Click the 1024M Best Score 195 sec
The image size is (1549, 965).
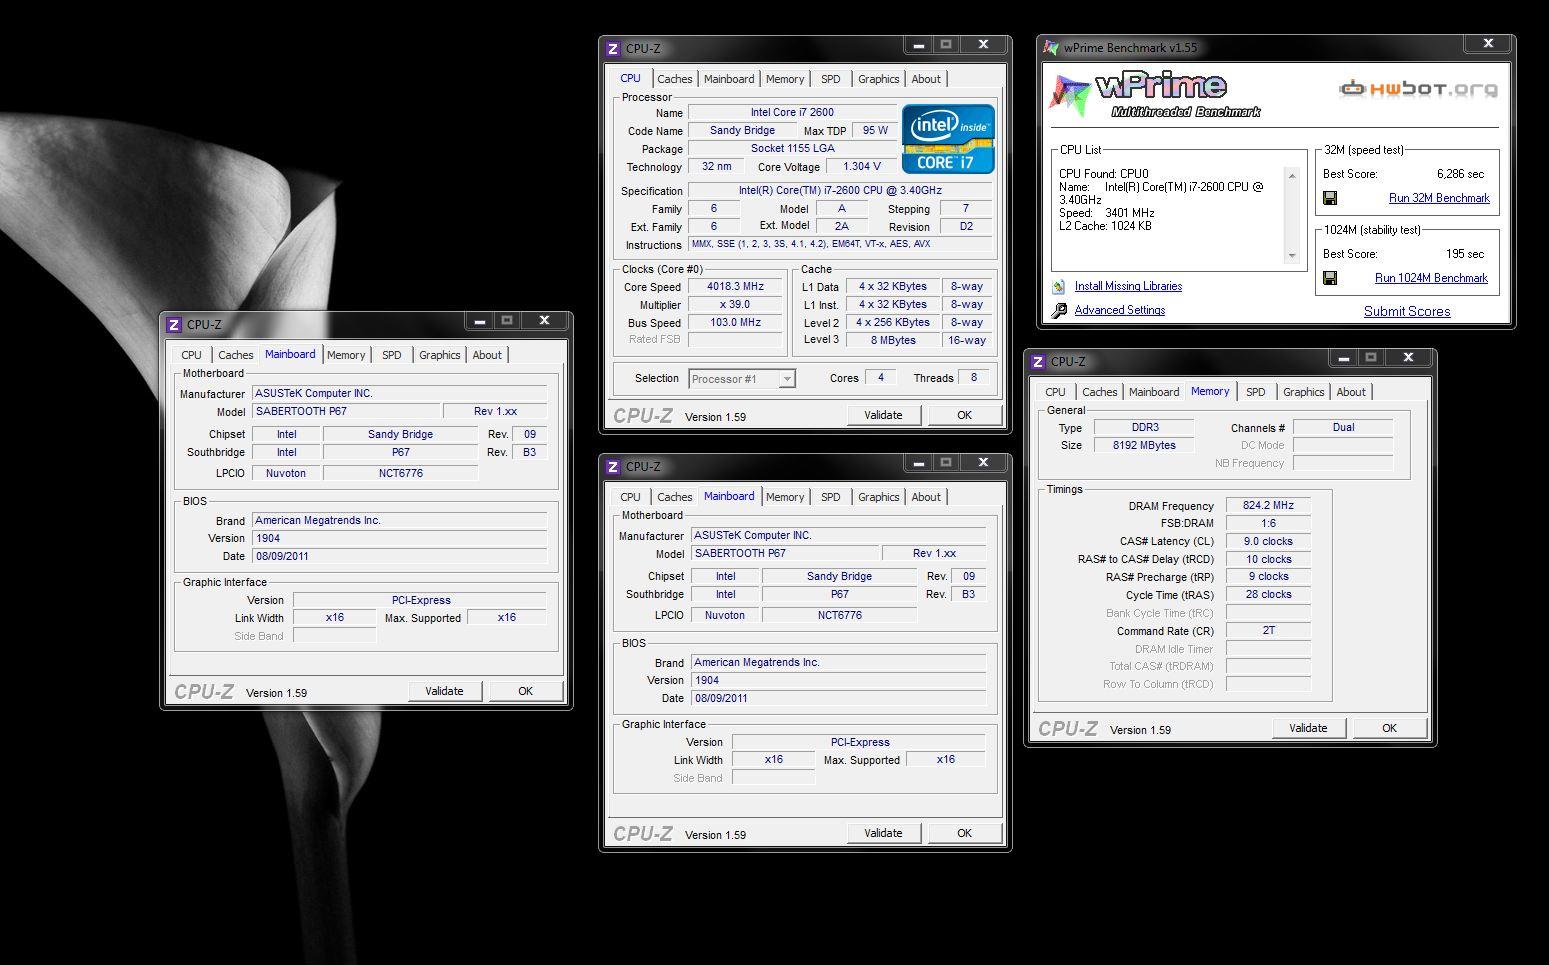pos(1465,254)
